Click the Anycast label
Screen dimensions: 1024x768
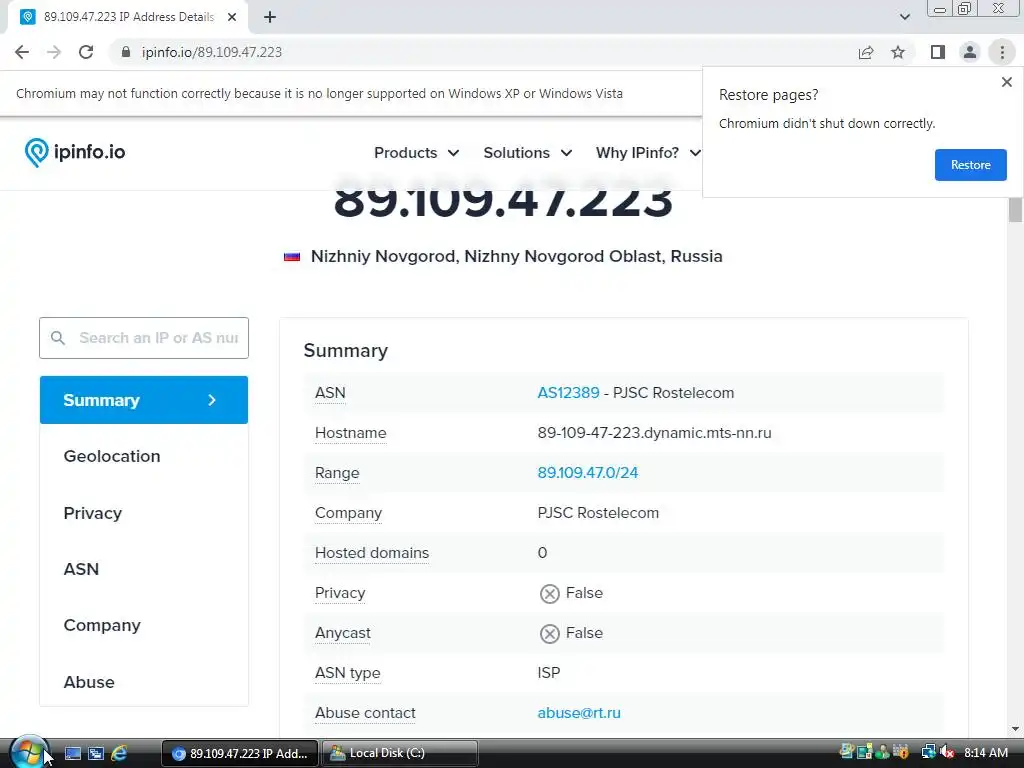(x=342, y=633)
